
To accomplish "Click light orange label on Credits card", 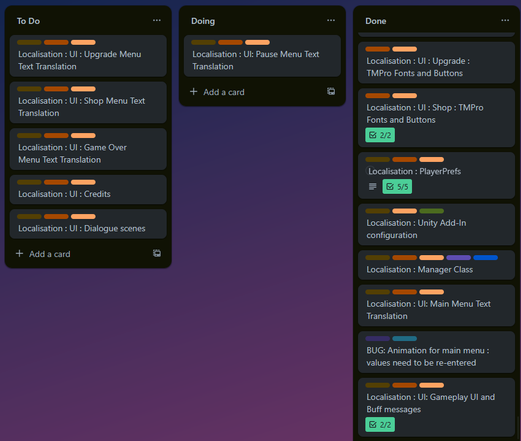I will click(83, 182).
